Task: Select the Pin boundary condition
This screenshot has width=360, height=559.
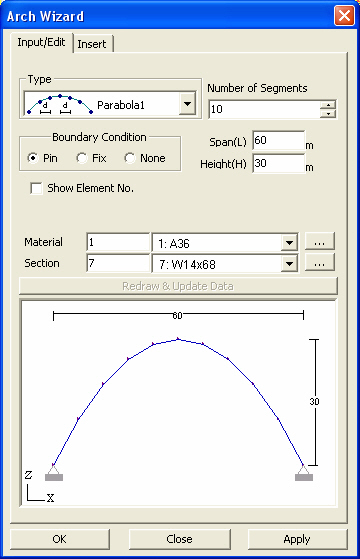Action: [x=33, y=158]
